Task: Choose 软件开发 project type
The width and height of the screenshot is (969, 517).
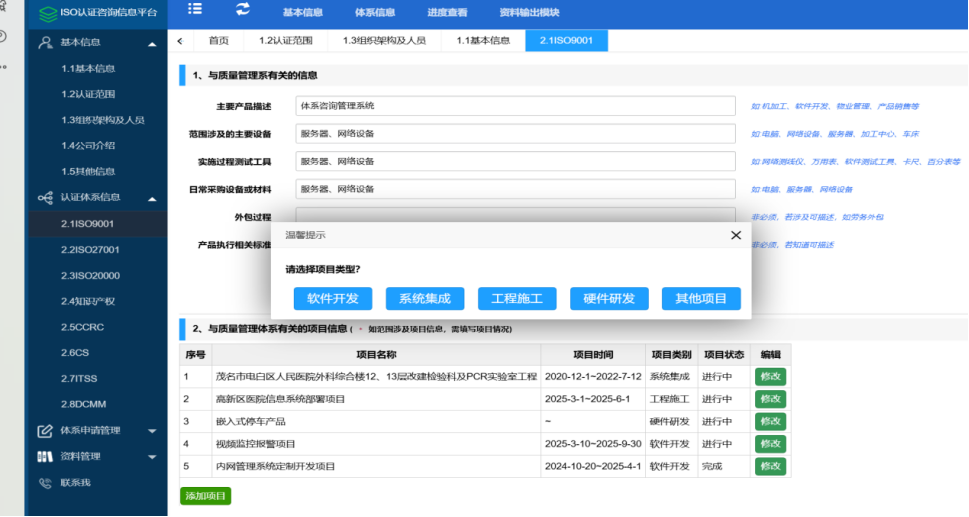Action: coord(333,299)
